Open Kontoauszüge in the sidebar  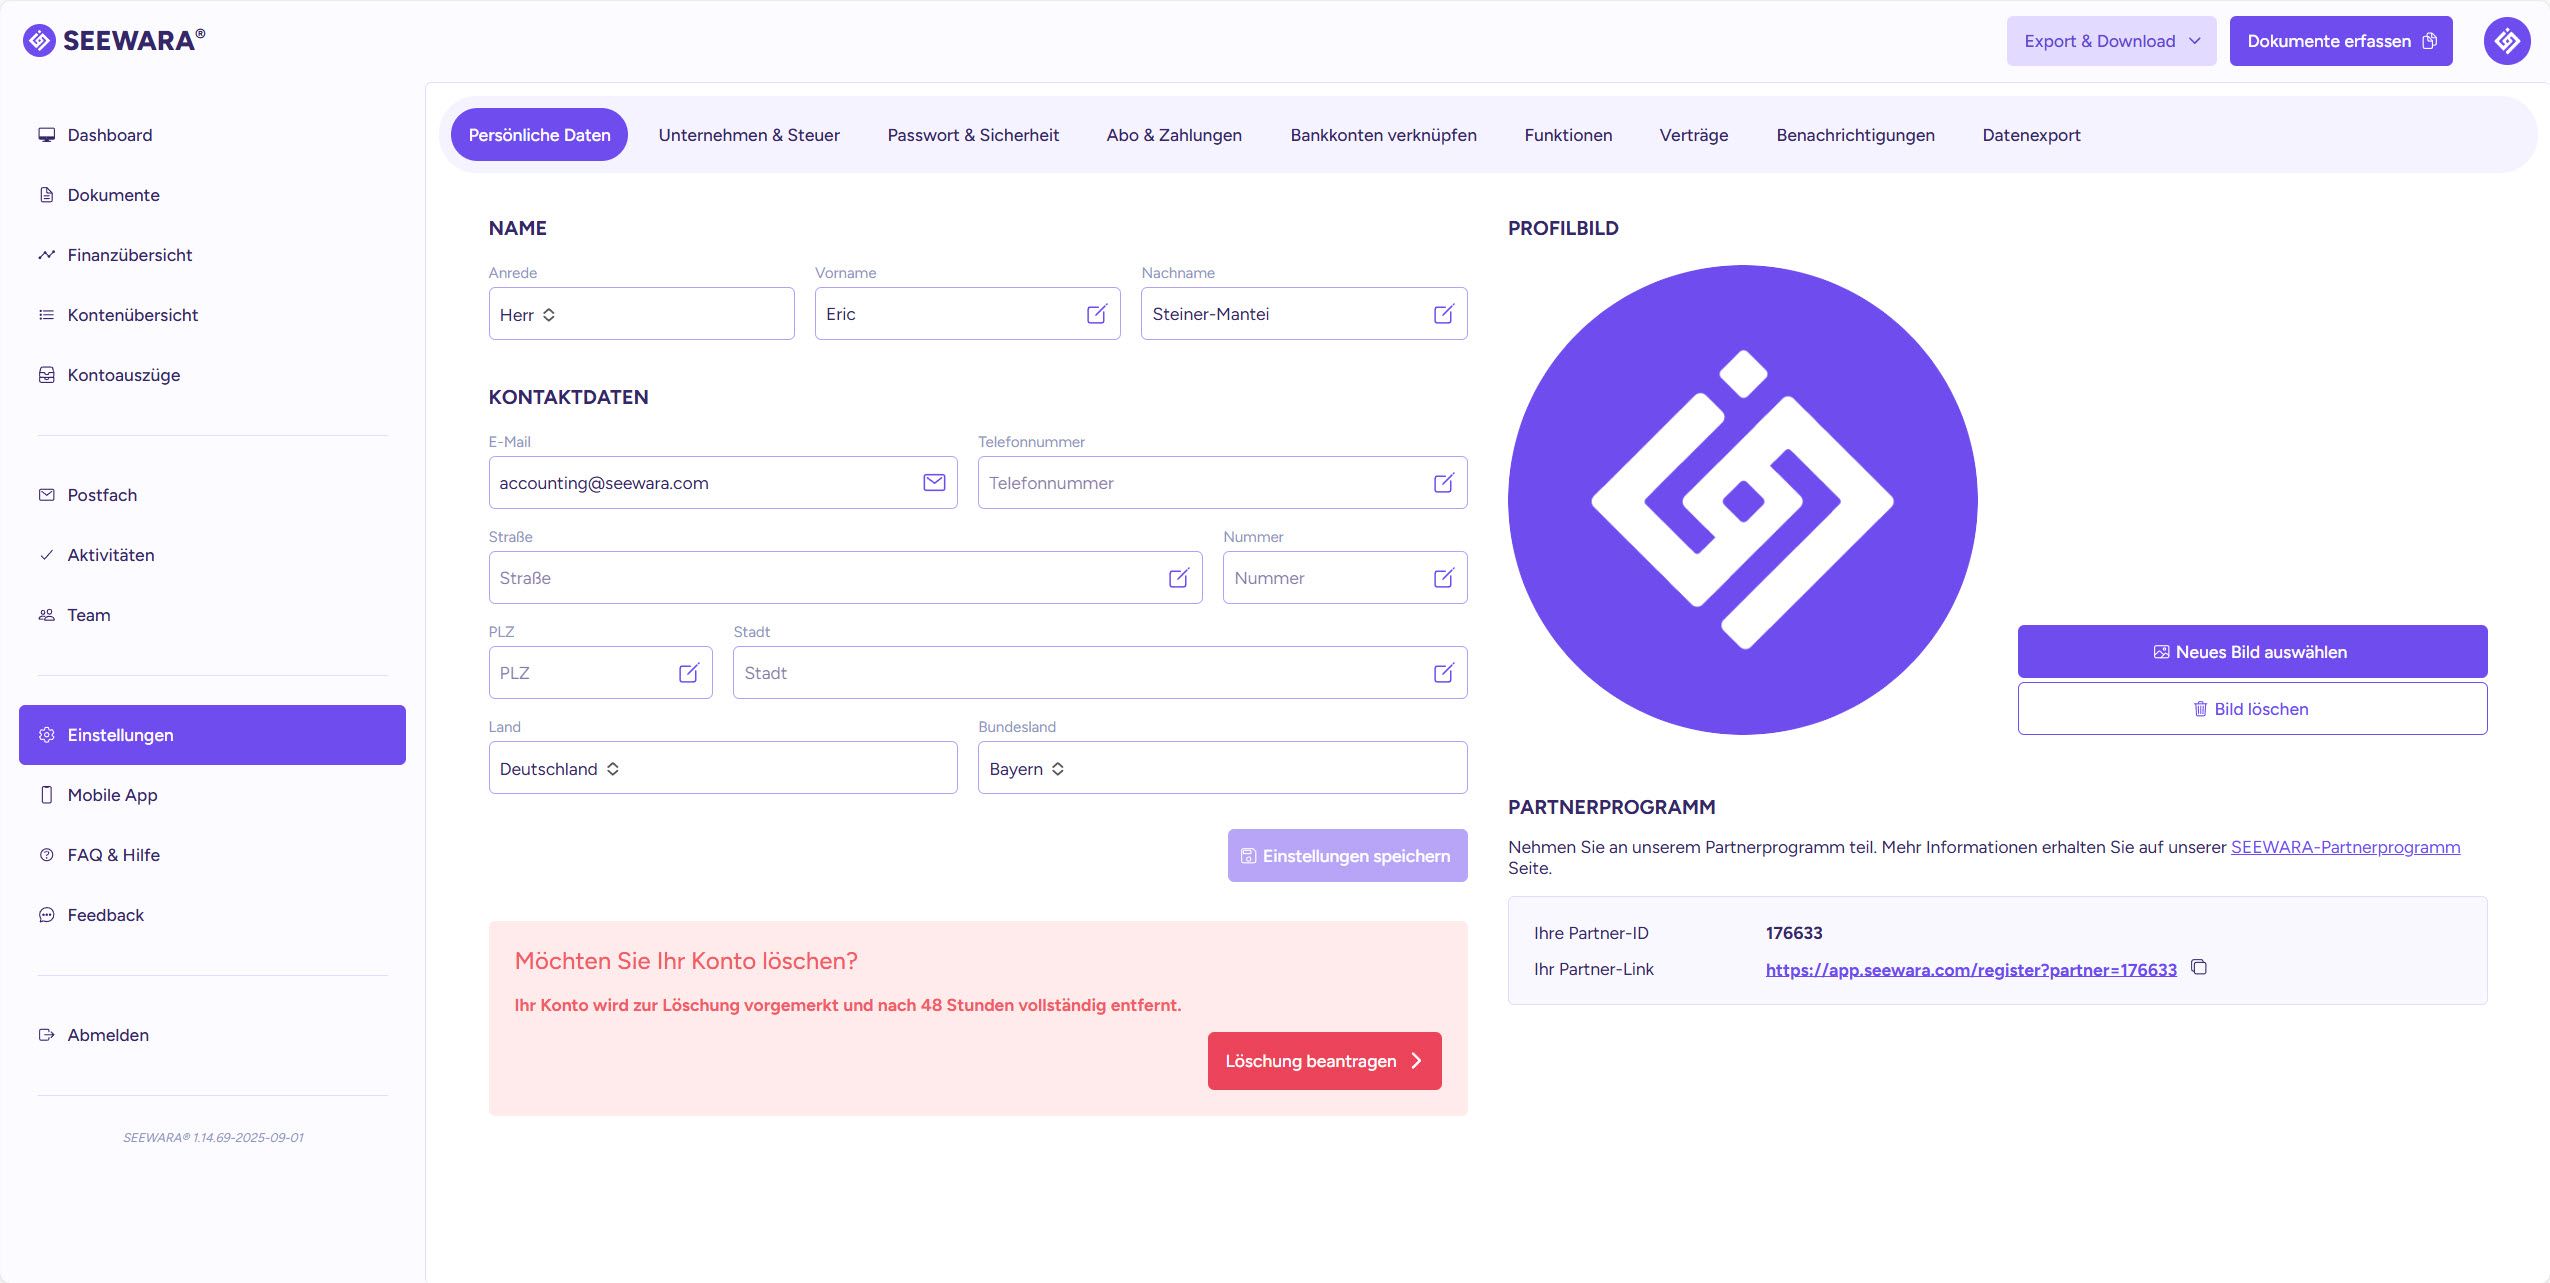coord(123,375)
